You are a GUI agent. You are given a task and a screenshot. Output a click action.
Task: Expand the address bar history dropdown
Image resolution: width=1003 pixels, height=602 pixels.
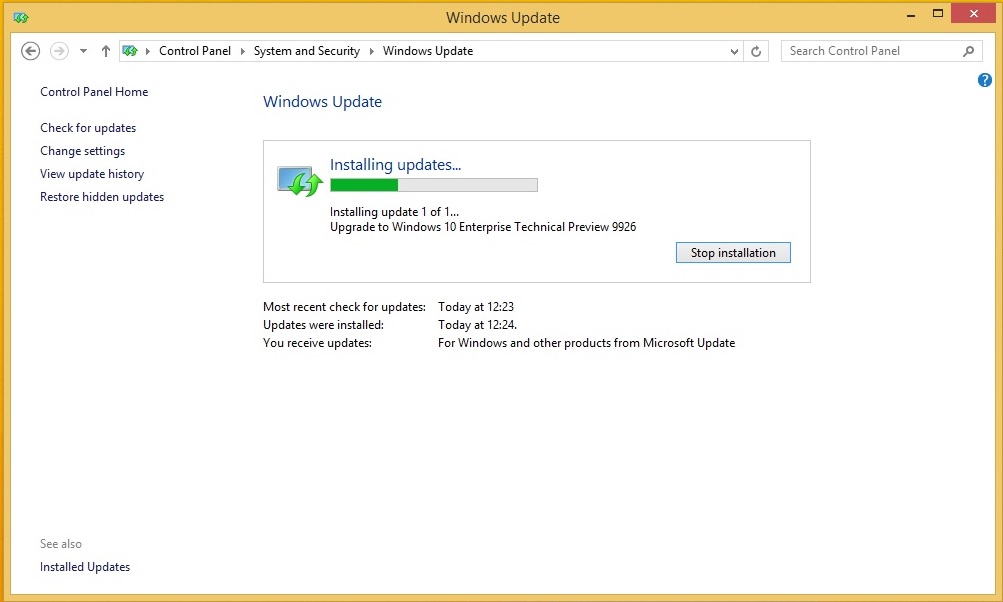point(734,51)
